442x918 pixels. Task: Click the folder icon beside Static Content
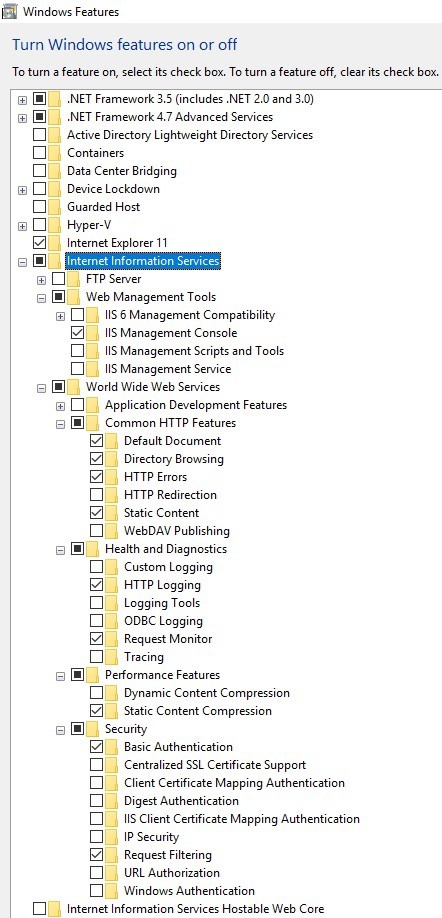[x=111, y=513]
